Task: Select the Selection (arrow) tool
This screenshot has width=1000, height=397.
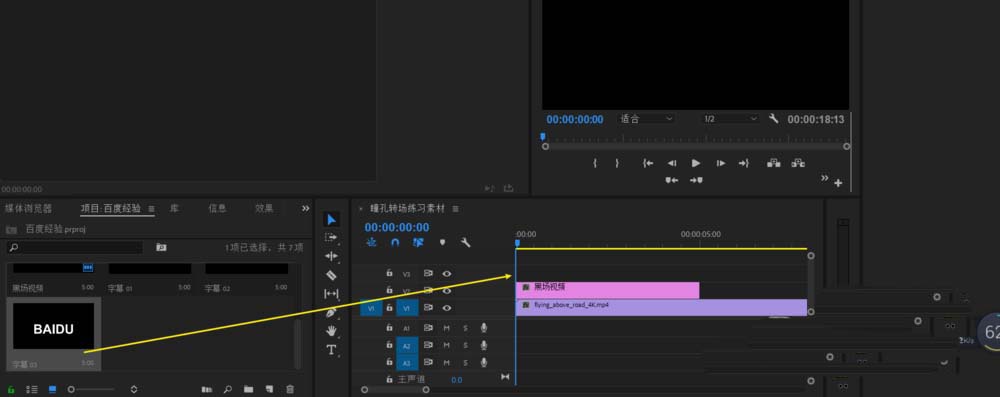Action: coord(331,220)
